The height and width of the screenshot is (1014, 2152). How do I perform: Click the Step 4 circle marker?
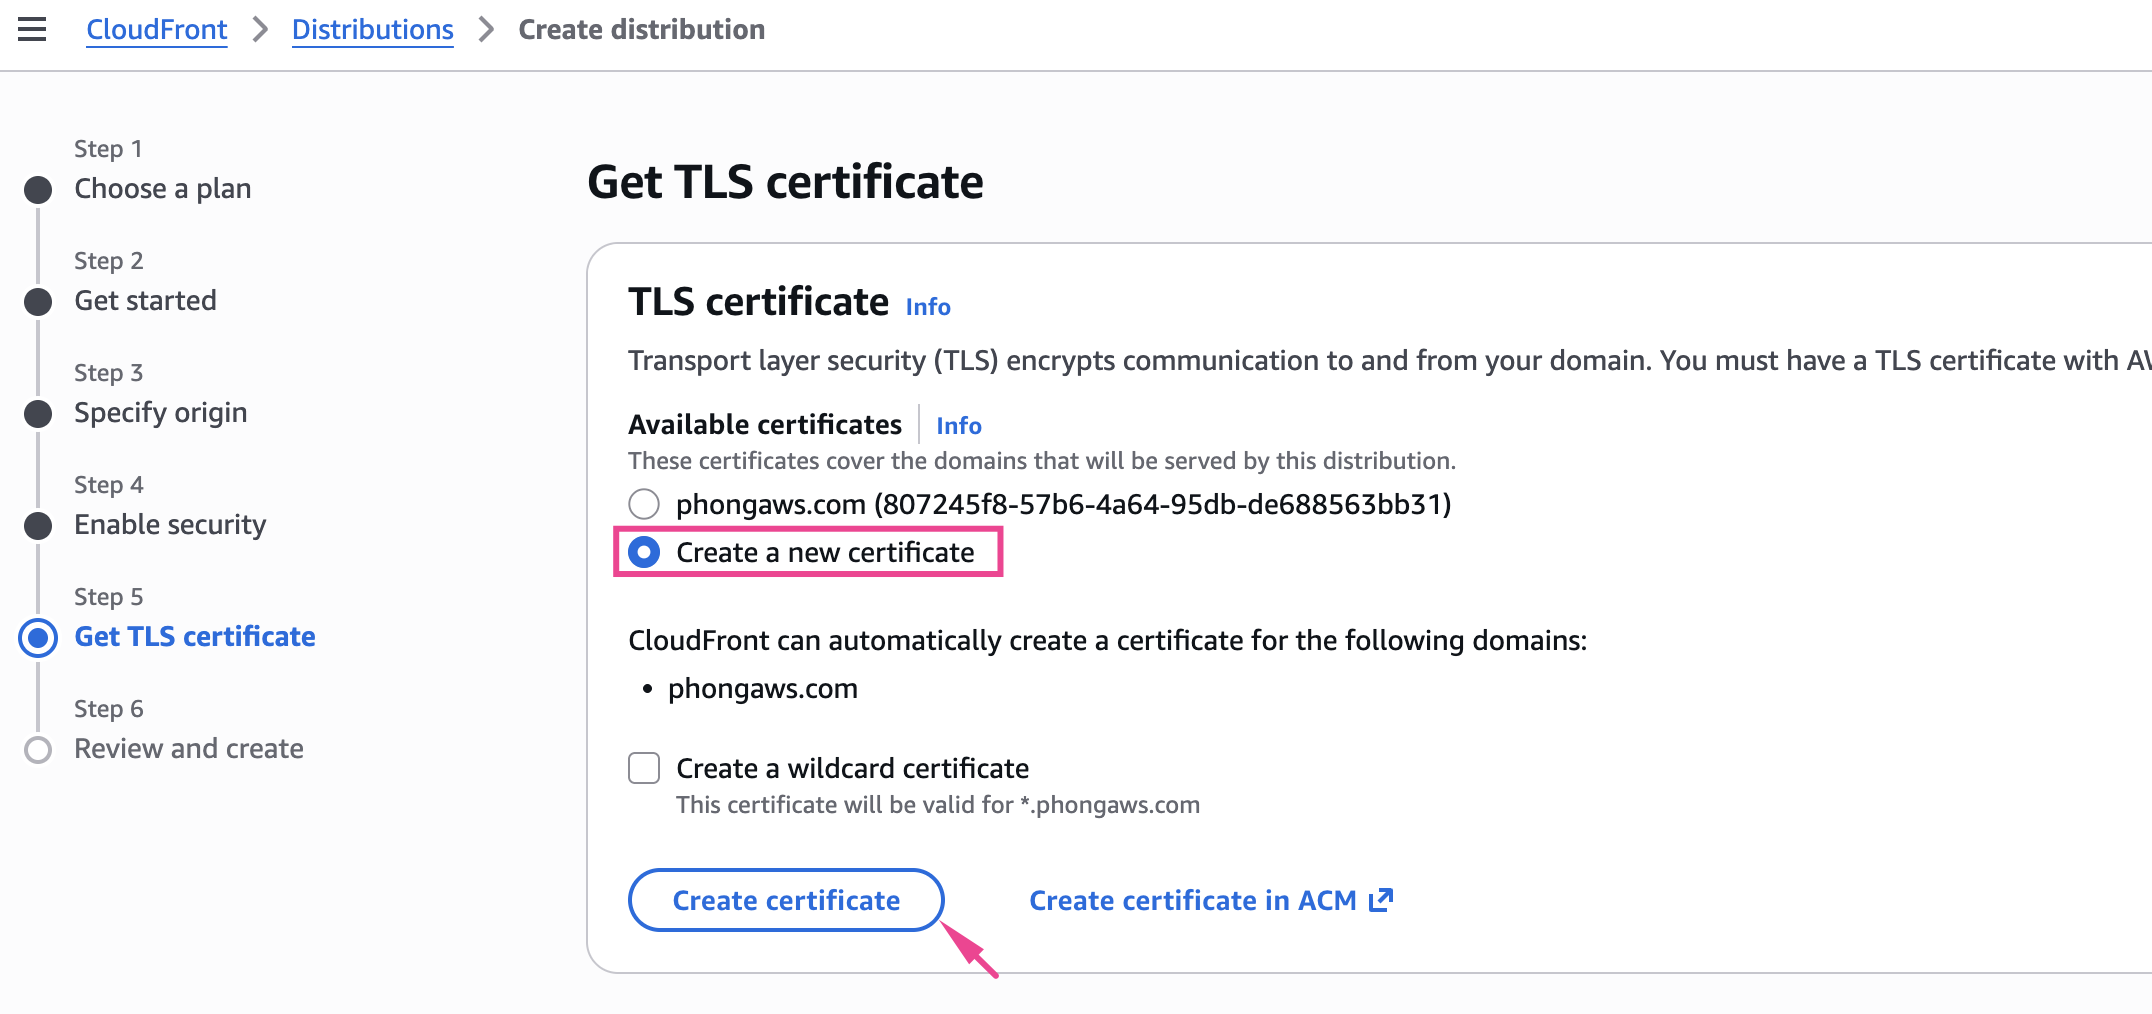tap(38, 526)
